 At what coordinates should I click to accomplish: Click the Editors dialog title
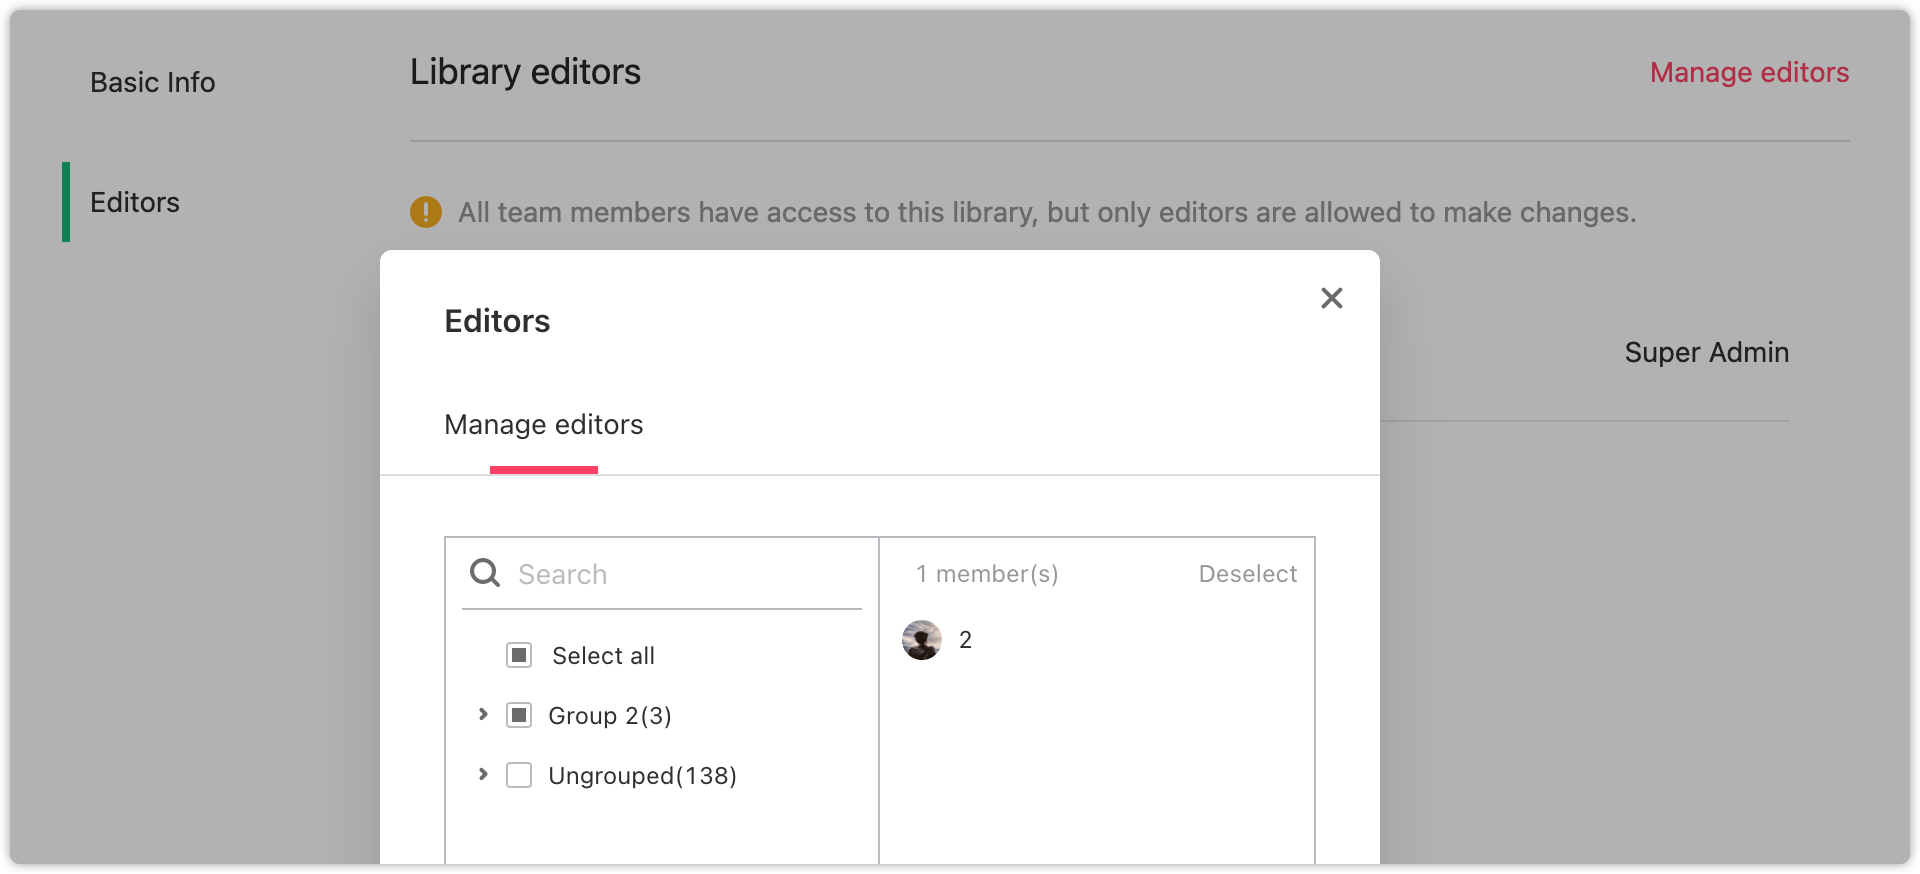pyautogui.click(x=497, y=321)
